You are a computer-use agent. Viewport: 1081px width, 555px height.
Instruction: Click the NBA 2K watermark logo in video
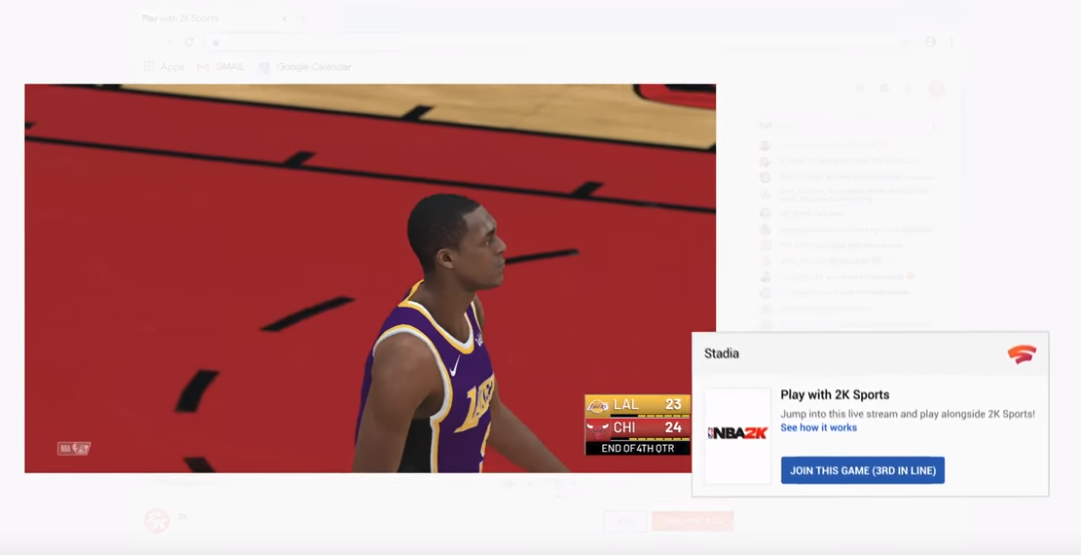[74, 448]
